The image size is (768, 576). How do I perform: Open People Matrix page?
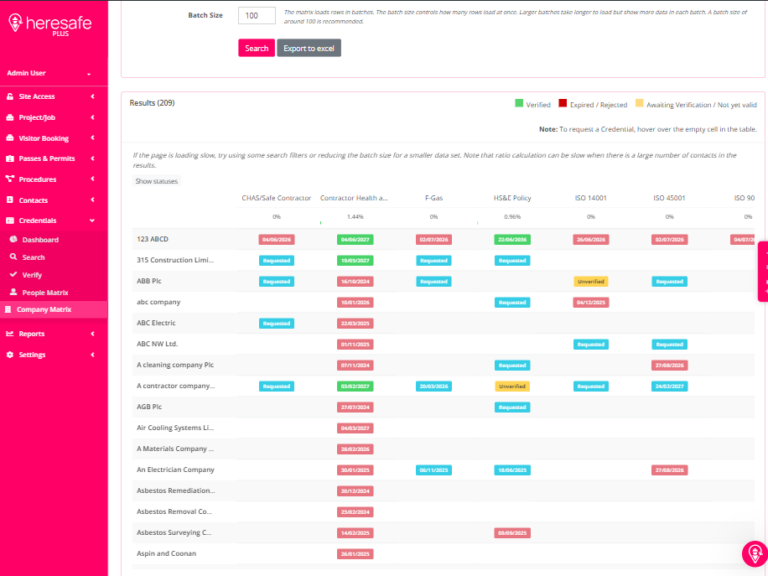point(45,292)
